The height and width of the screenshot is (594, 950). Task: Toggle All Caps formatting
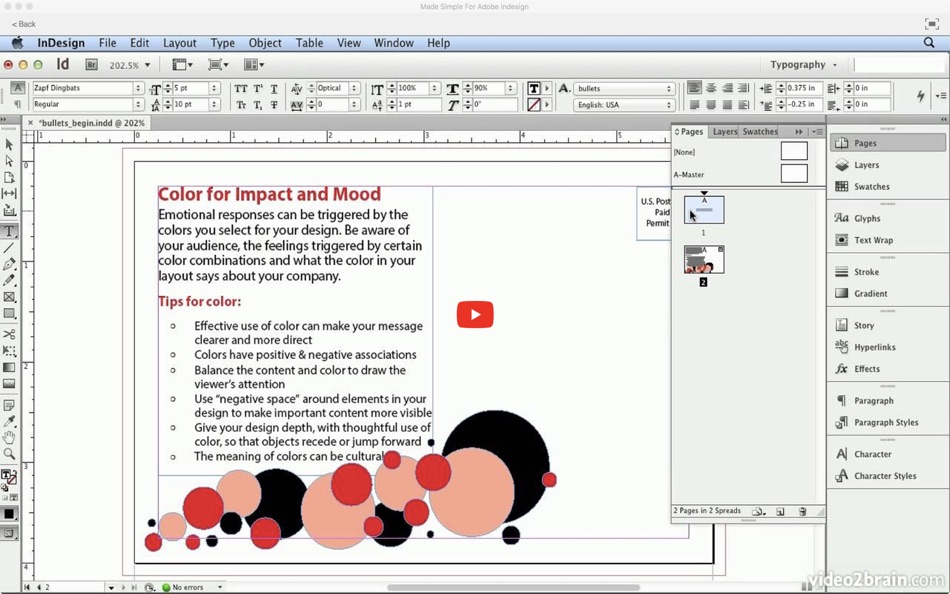(x=241, y=88)
